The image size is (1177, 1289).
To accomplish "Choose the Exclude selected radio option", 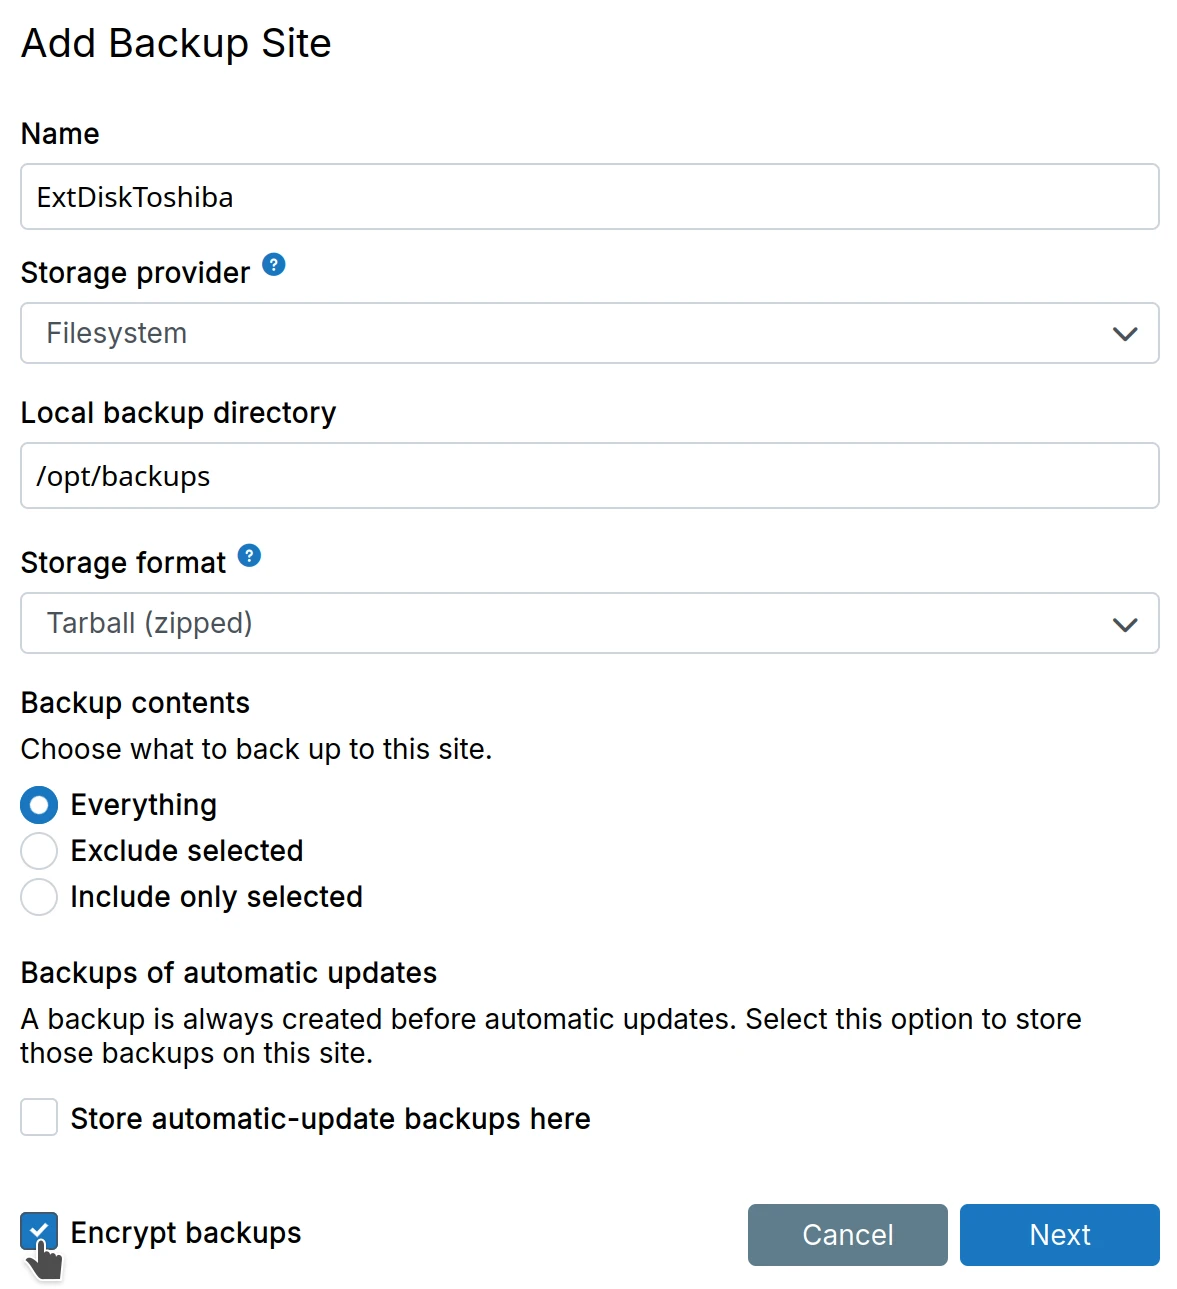I will pos(39,851).
